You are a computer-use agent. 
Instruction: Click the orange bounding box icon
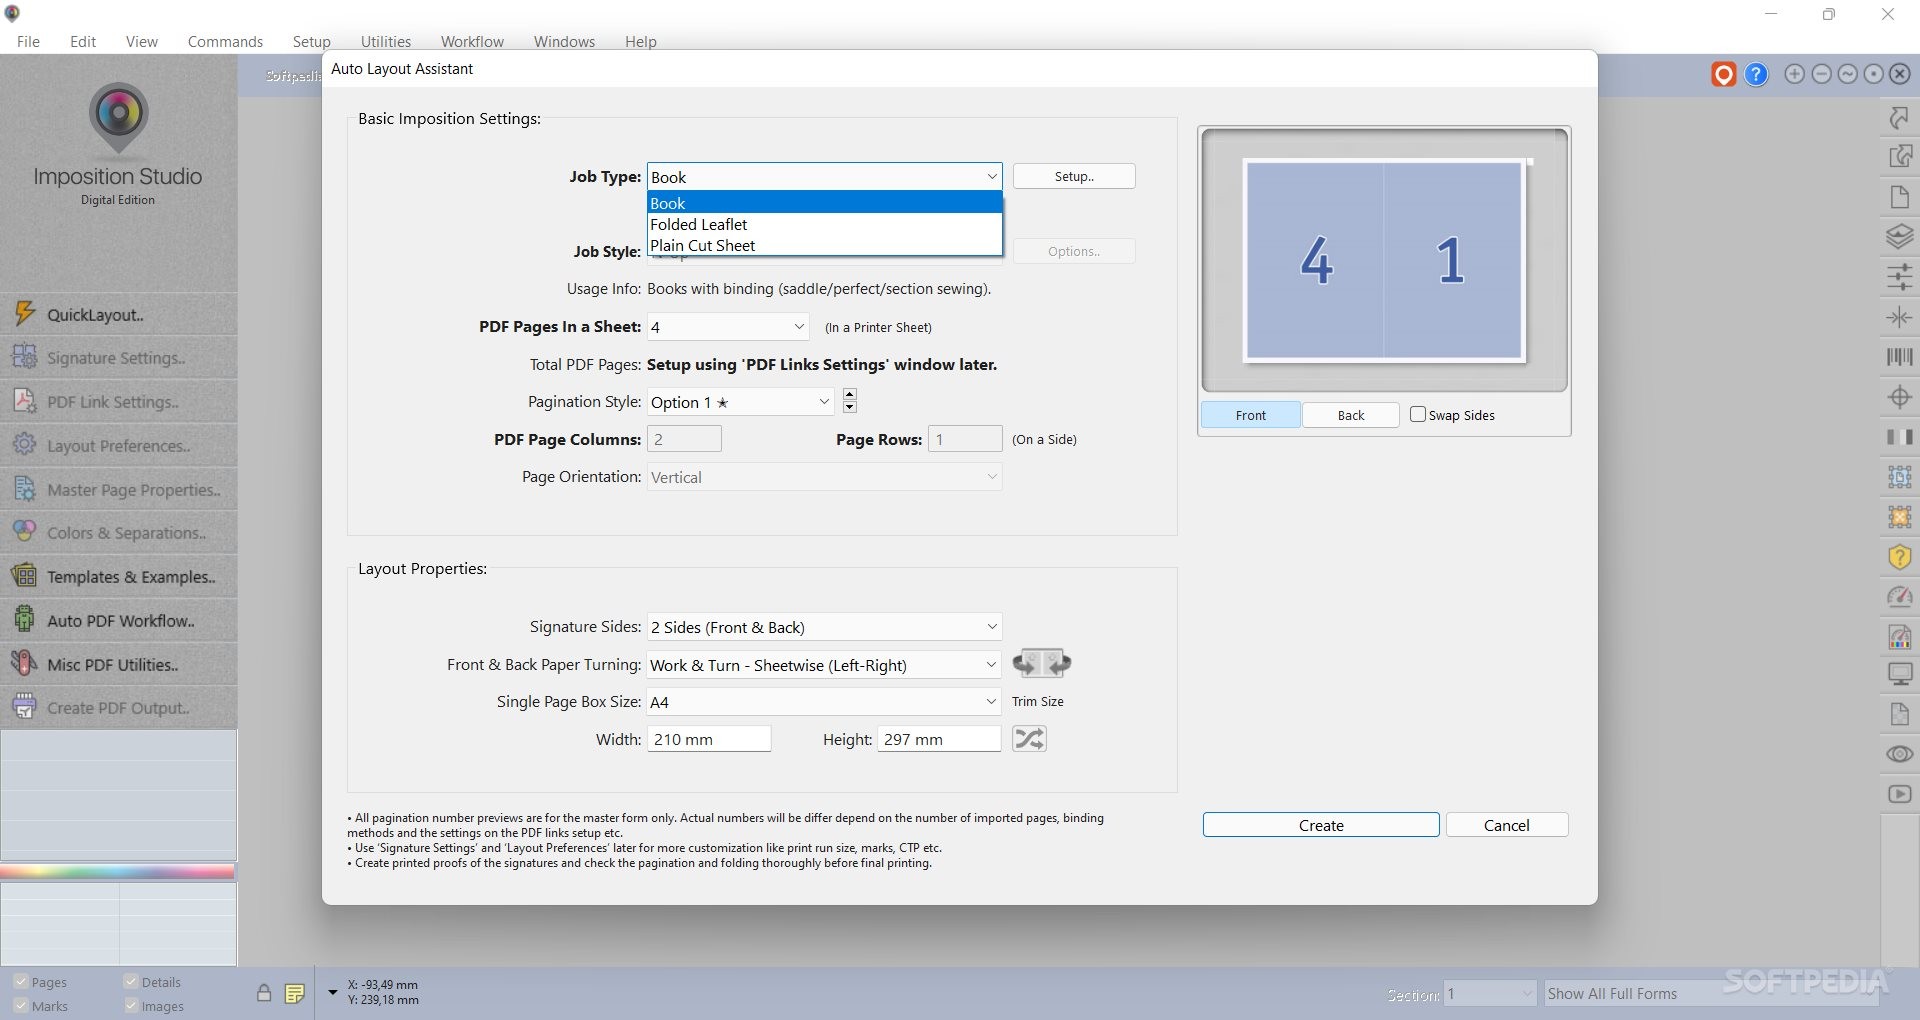point(1899,517)
